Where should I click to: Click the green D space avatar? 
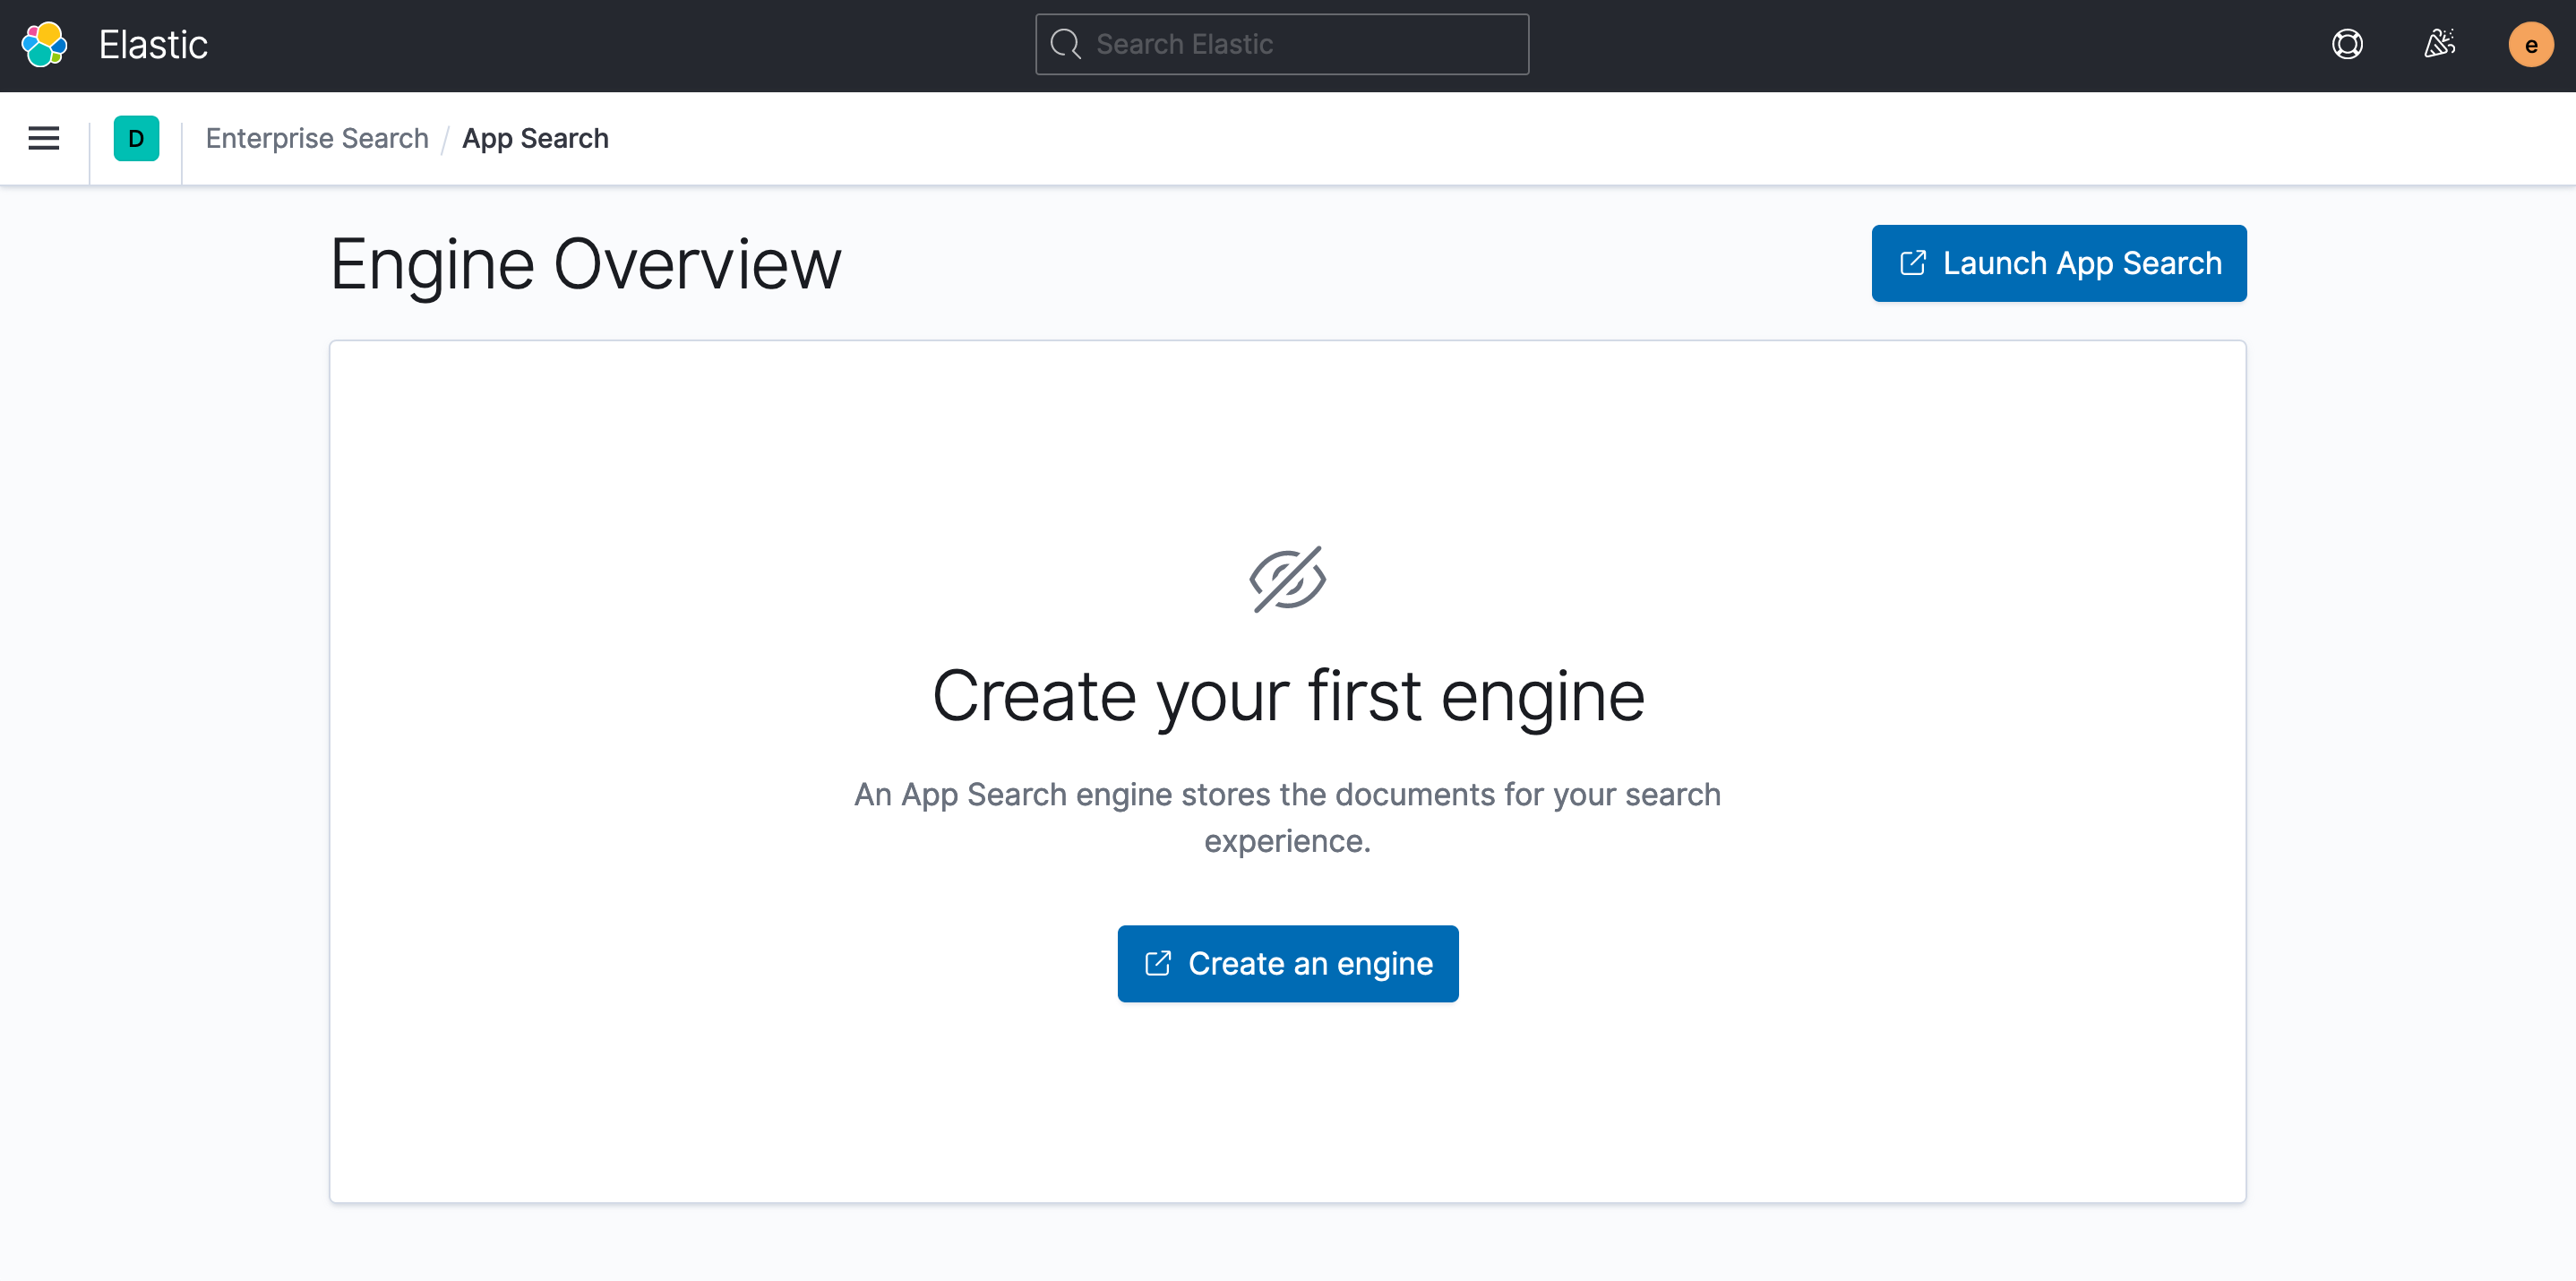[x=136, y=138]
